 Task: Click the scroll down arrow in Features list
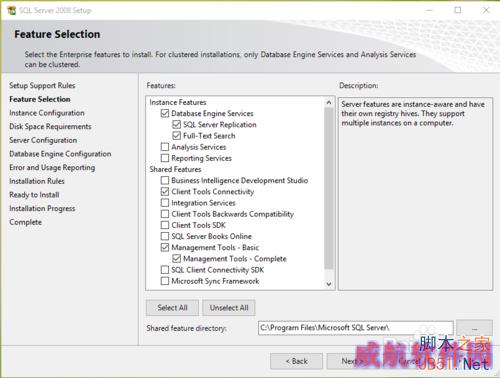329,284
